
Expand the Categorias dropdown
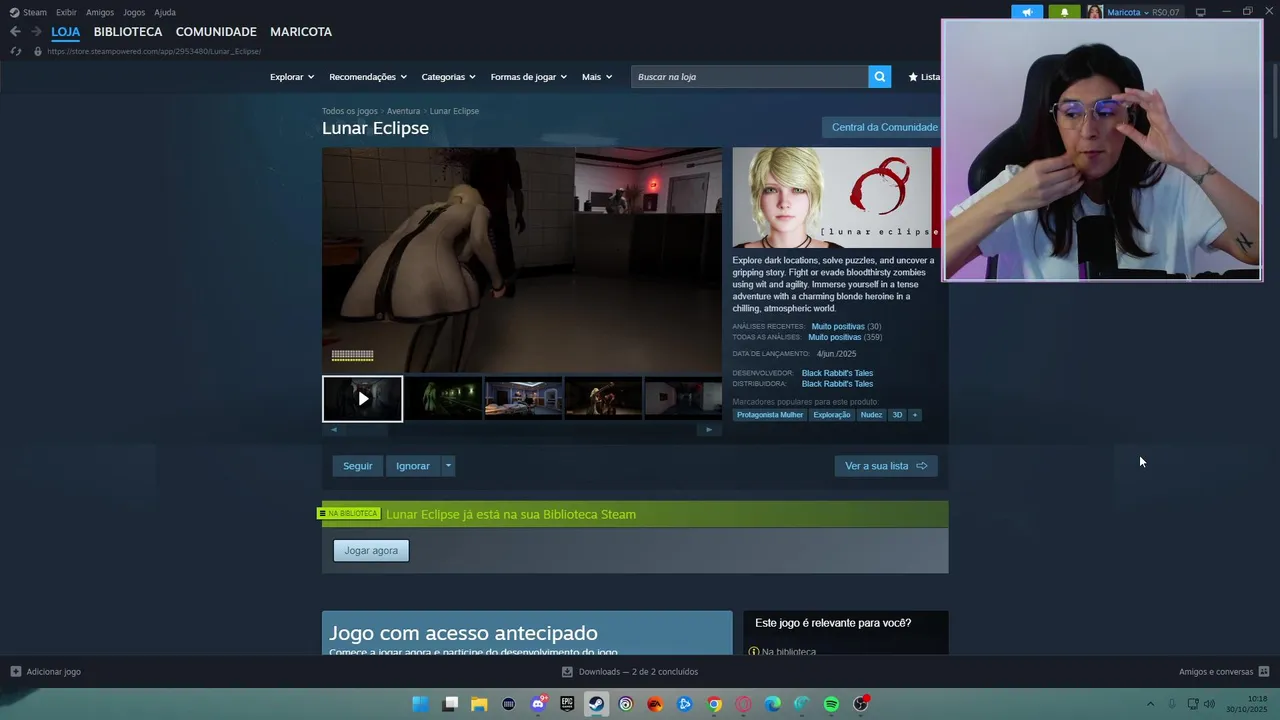click(448, 77)
